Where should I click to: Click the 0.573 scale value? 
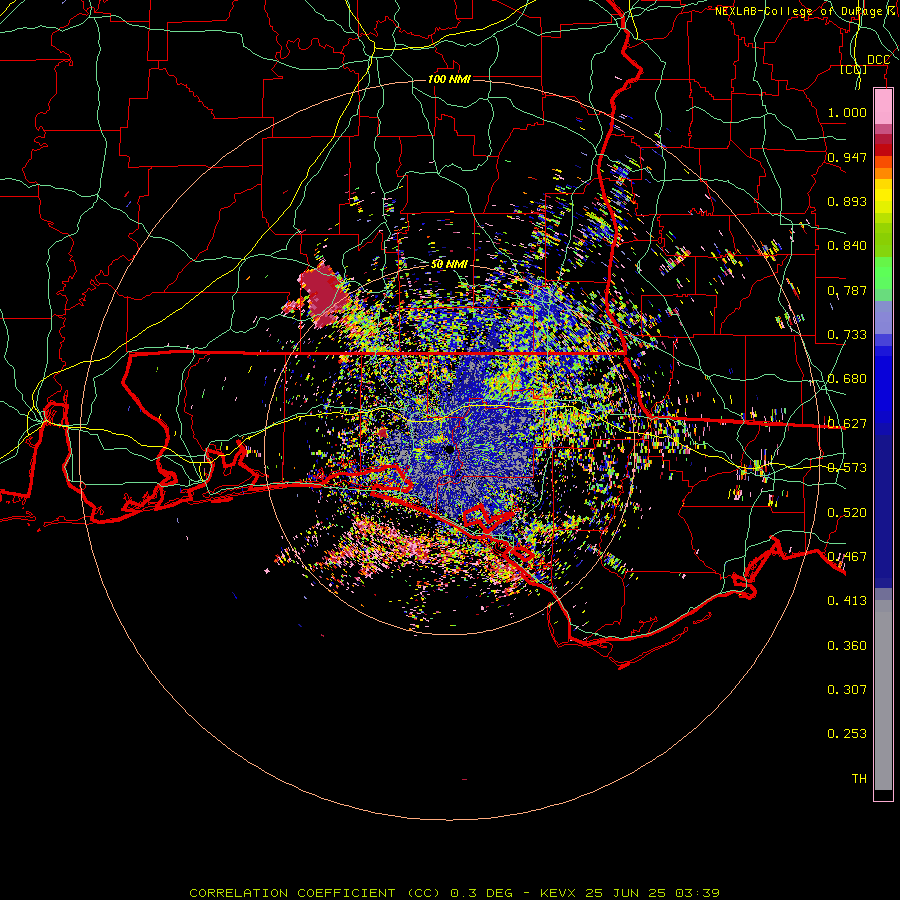[847, 468]
